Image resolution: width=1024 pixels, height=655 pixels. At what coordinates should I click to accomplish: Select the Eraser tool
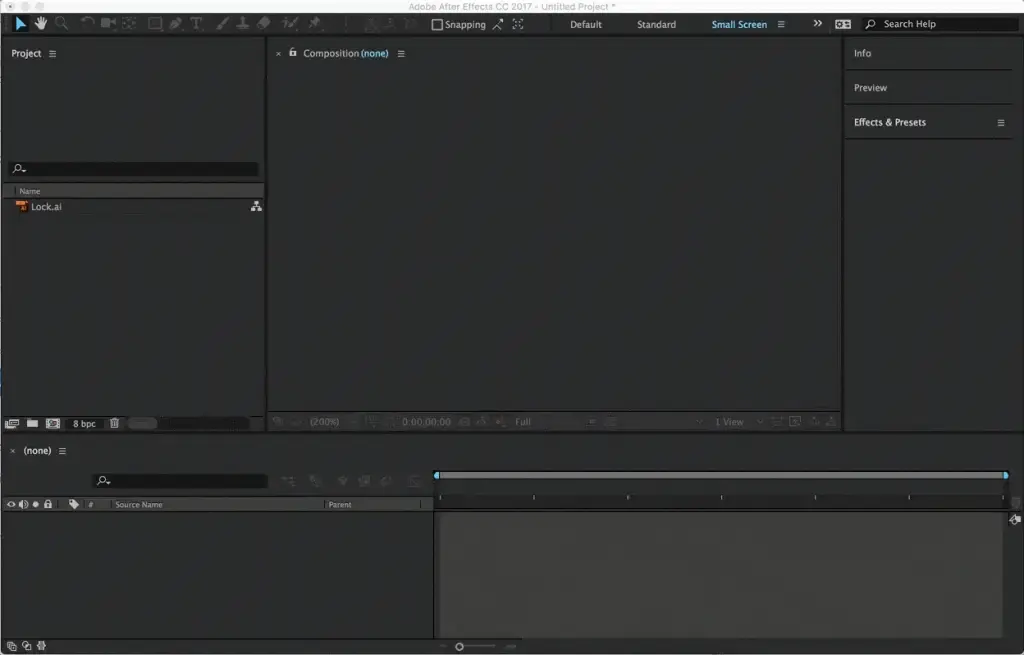(x=263, y=24)
